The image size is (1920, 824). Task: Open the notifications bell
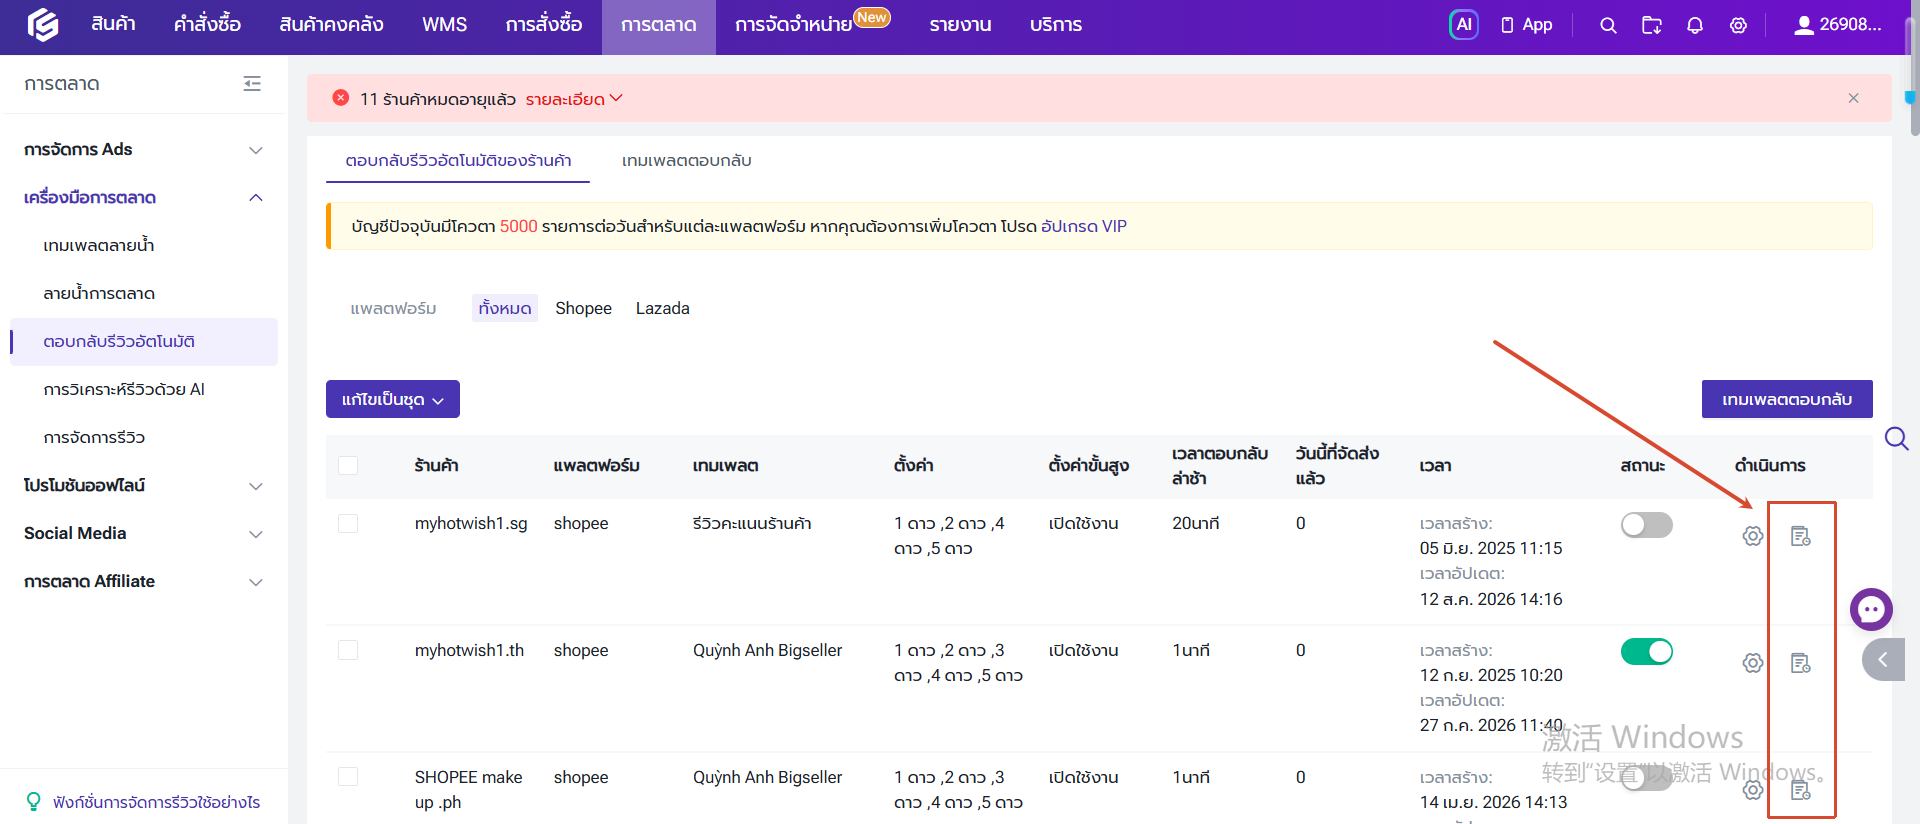tap(1695, 25)
